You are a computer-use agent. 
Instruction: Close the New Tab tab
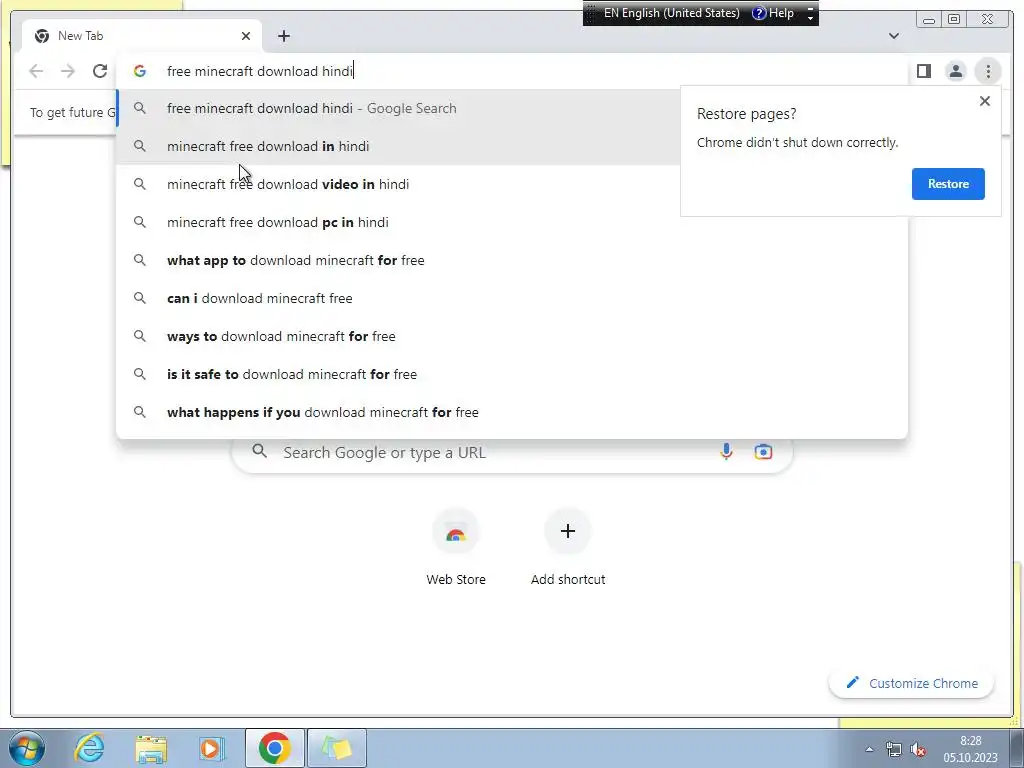246,36
